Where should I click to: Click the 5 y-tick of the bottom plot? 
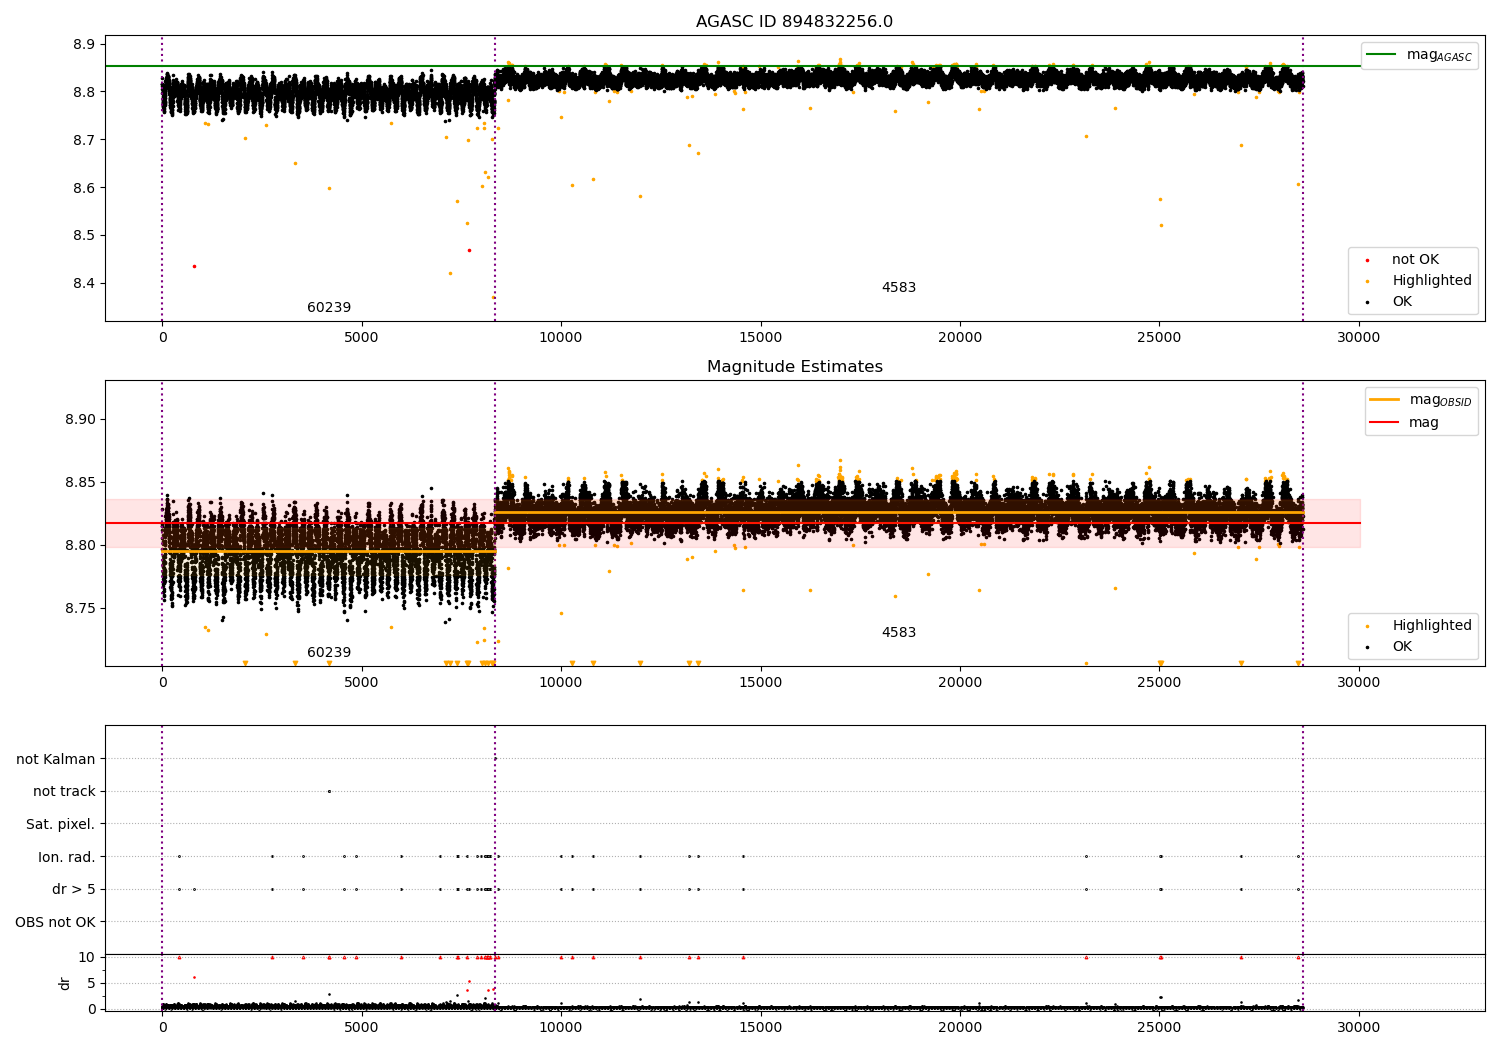[91, 983]
